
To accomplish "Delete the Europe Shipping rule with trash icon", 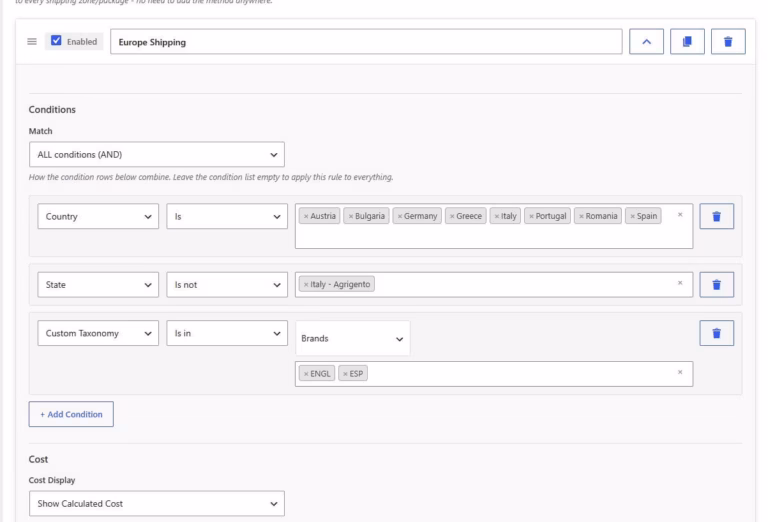I will (728, 42).
